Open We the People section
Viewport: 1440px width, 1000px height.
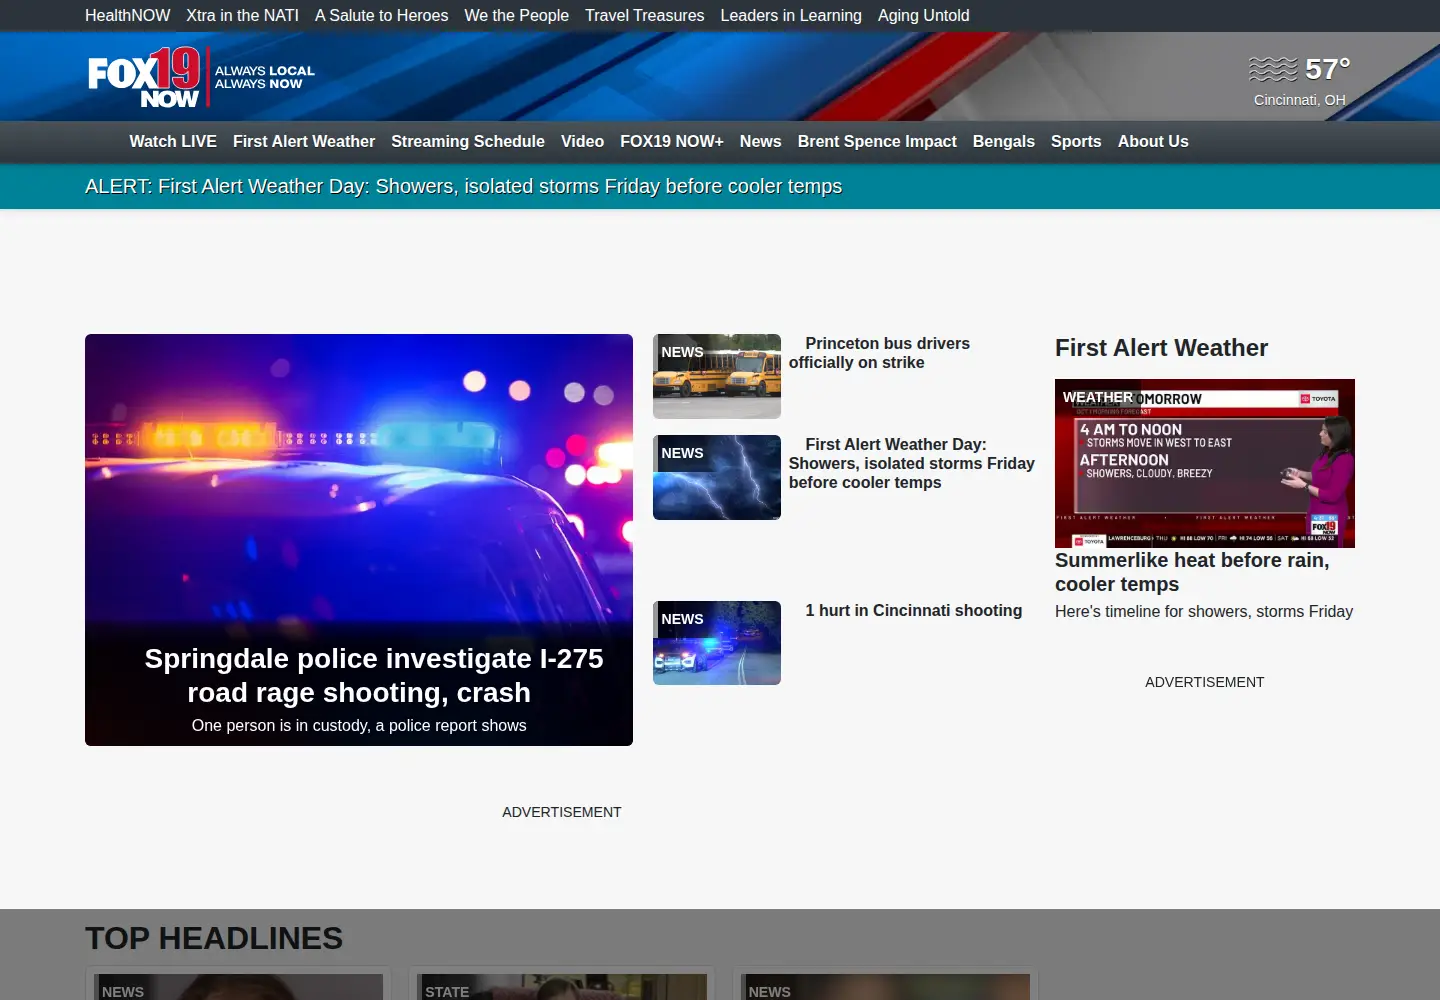[516, 15]
